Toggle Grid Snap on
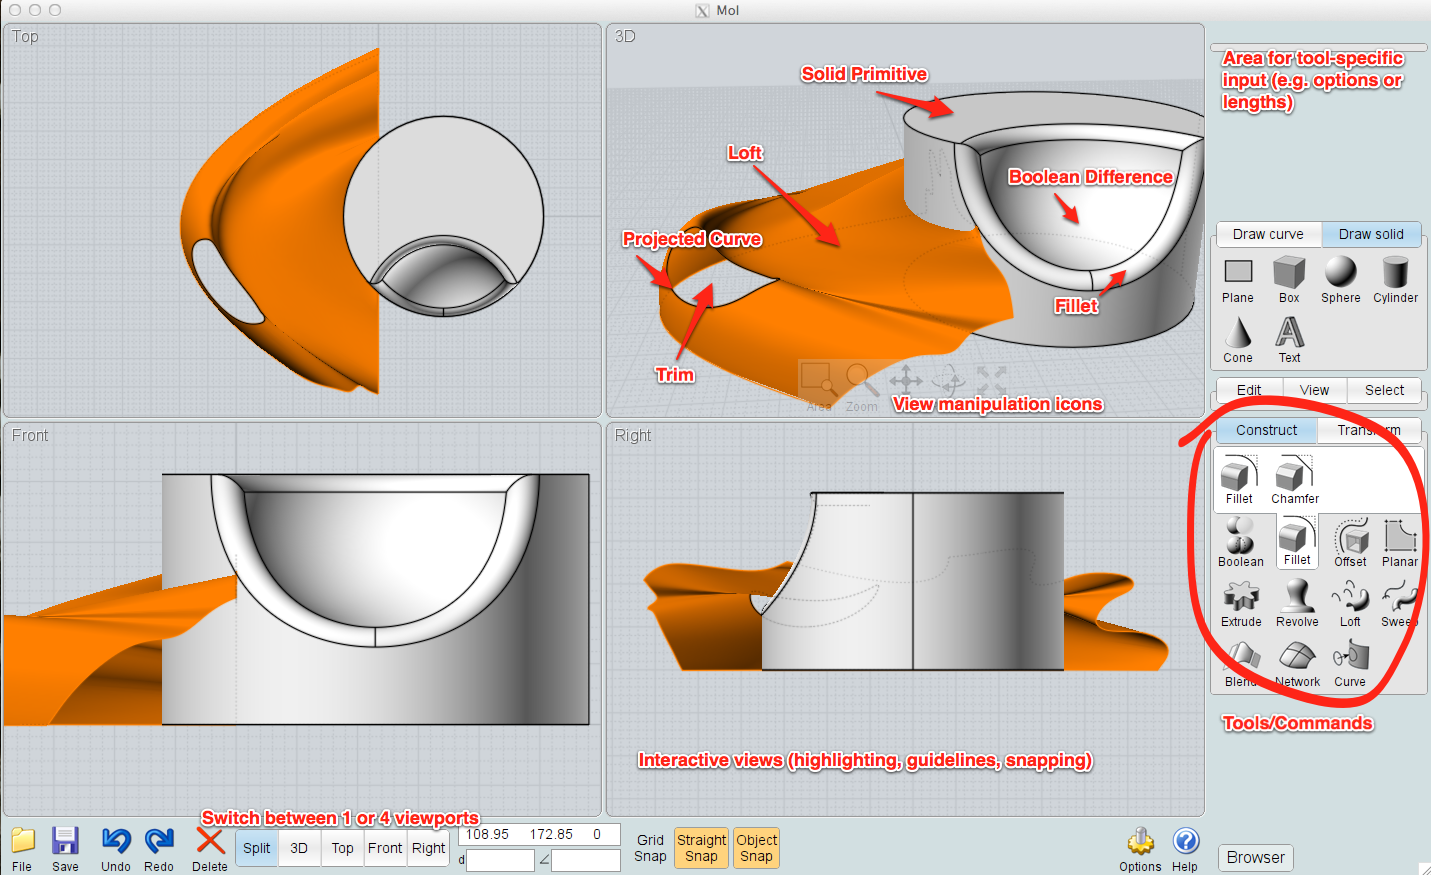This screenshot has width=1431, height=875. [x=649, y=847]
